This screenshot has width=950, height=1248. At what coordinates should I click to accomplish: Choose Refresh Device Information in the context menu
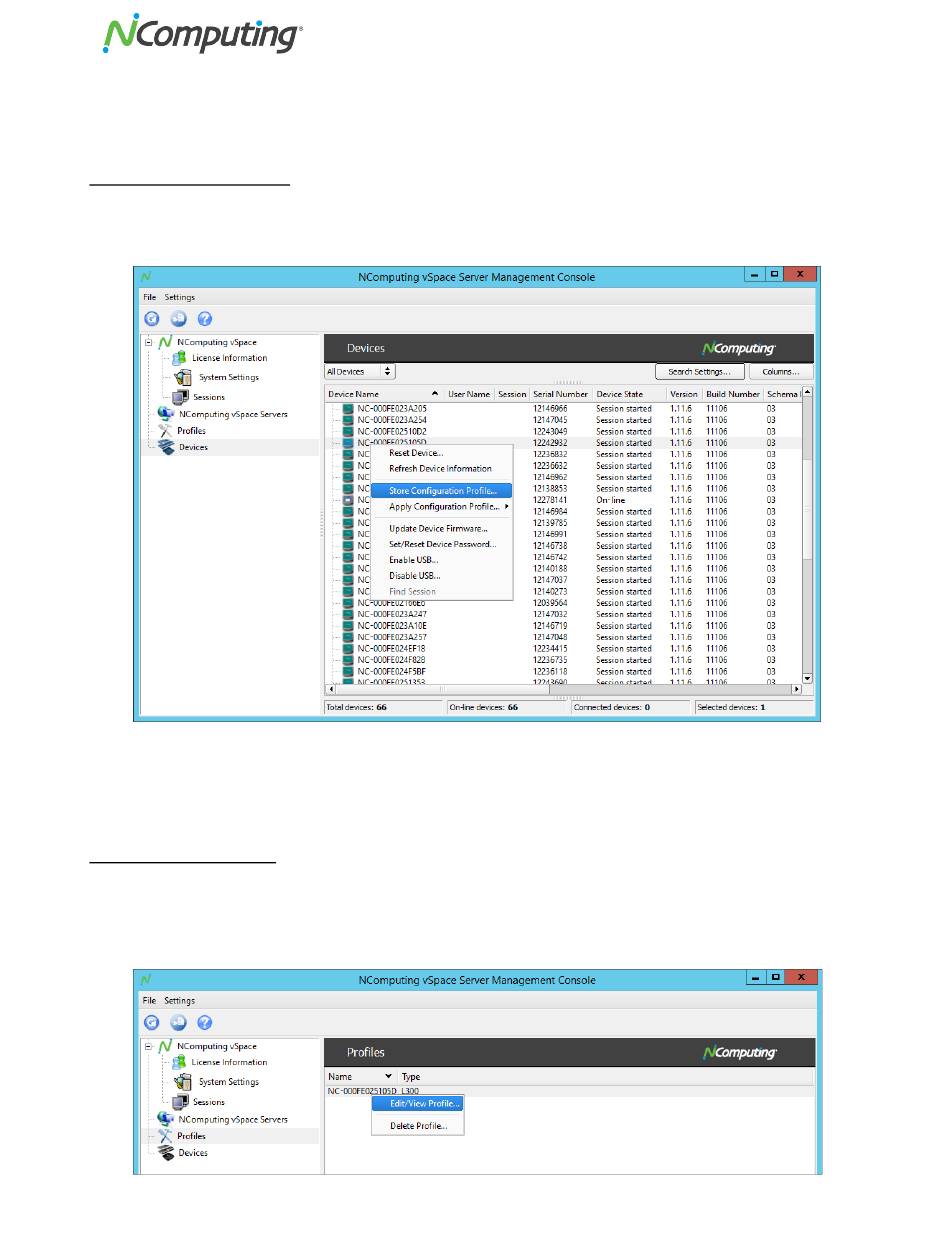pos(440,468)
